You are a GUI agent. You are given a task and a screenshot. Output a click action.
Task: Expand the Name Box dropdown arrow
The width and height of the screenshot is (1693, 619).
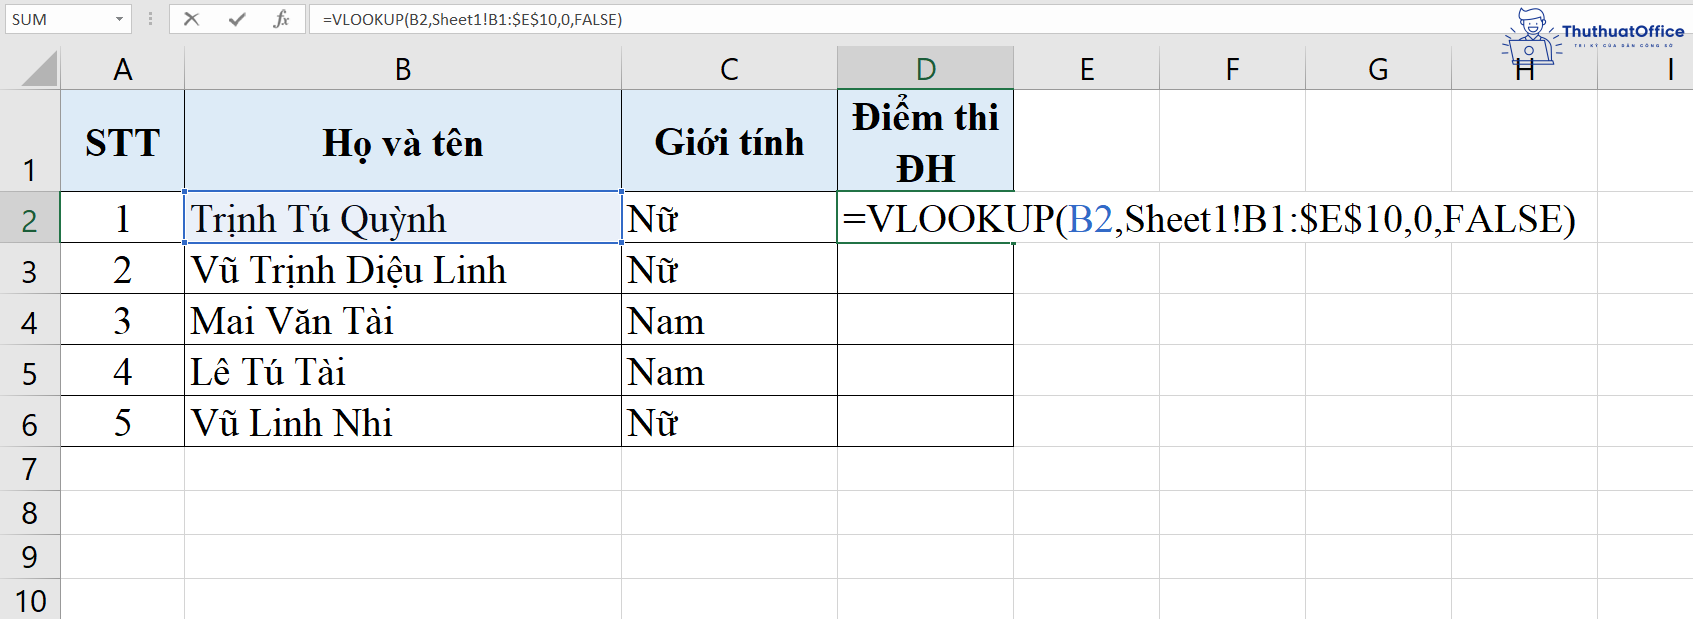click(119, 19)
